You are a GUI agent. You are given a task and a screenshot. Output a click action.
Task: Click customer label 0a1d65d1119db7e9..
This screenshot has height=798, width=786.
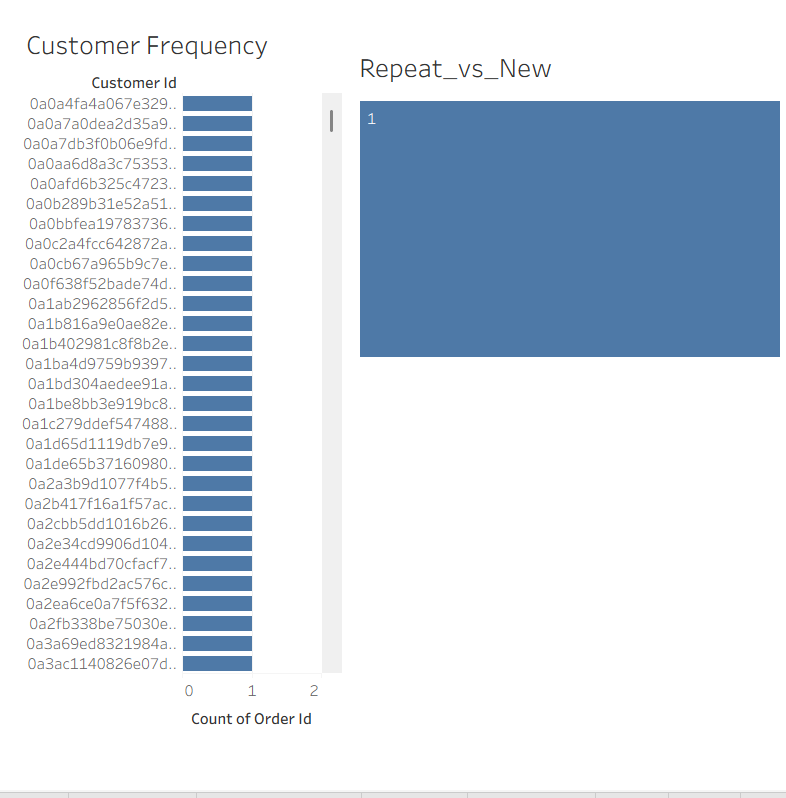pyautogui.click(x=101, y=444)
